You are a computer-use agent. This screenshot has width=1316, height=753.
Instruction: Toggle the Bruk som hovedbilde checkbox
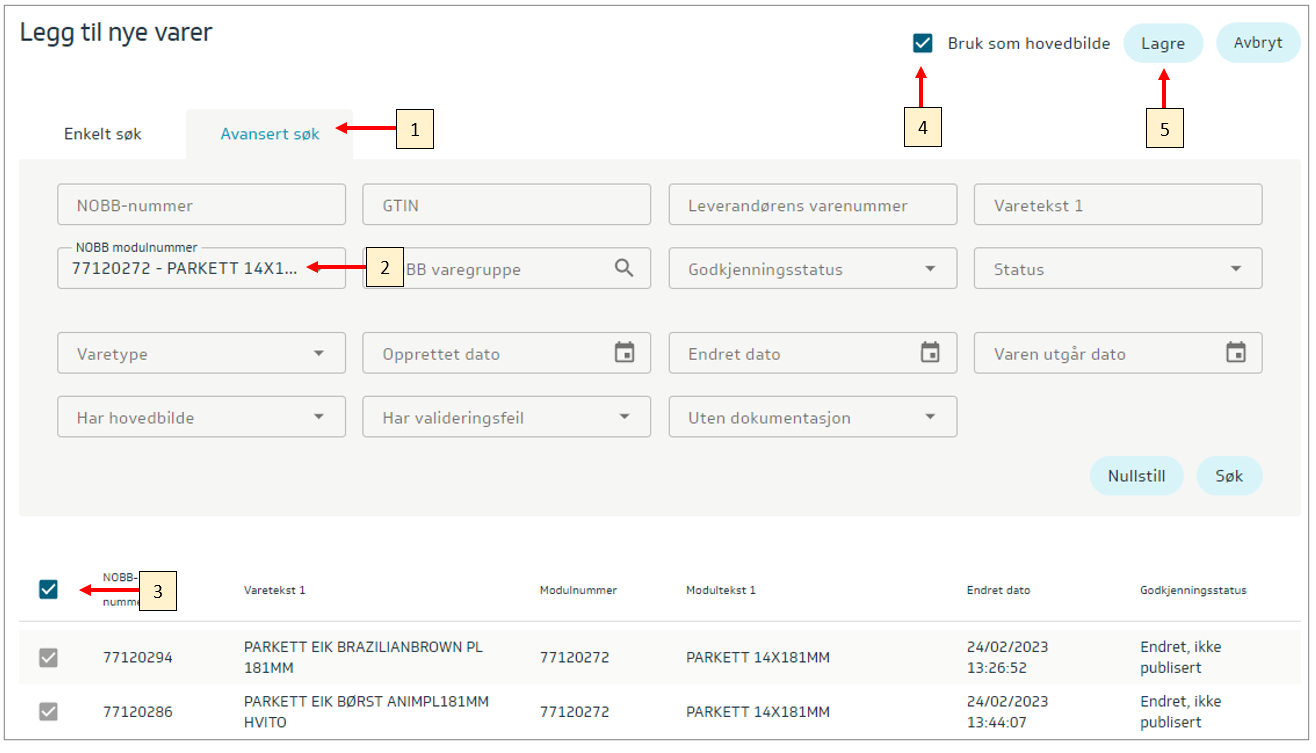click(922, 44)
